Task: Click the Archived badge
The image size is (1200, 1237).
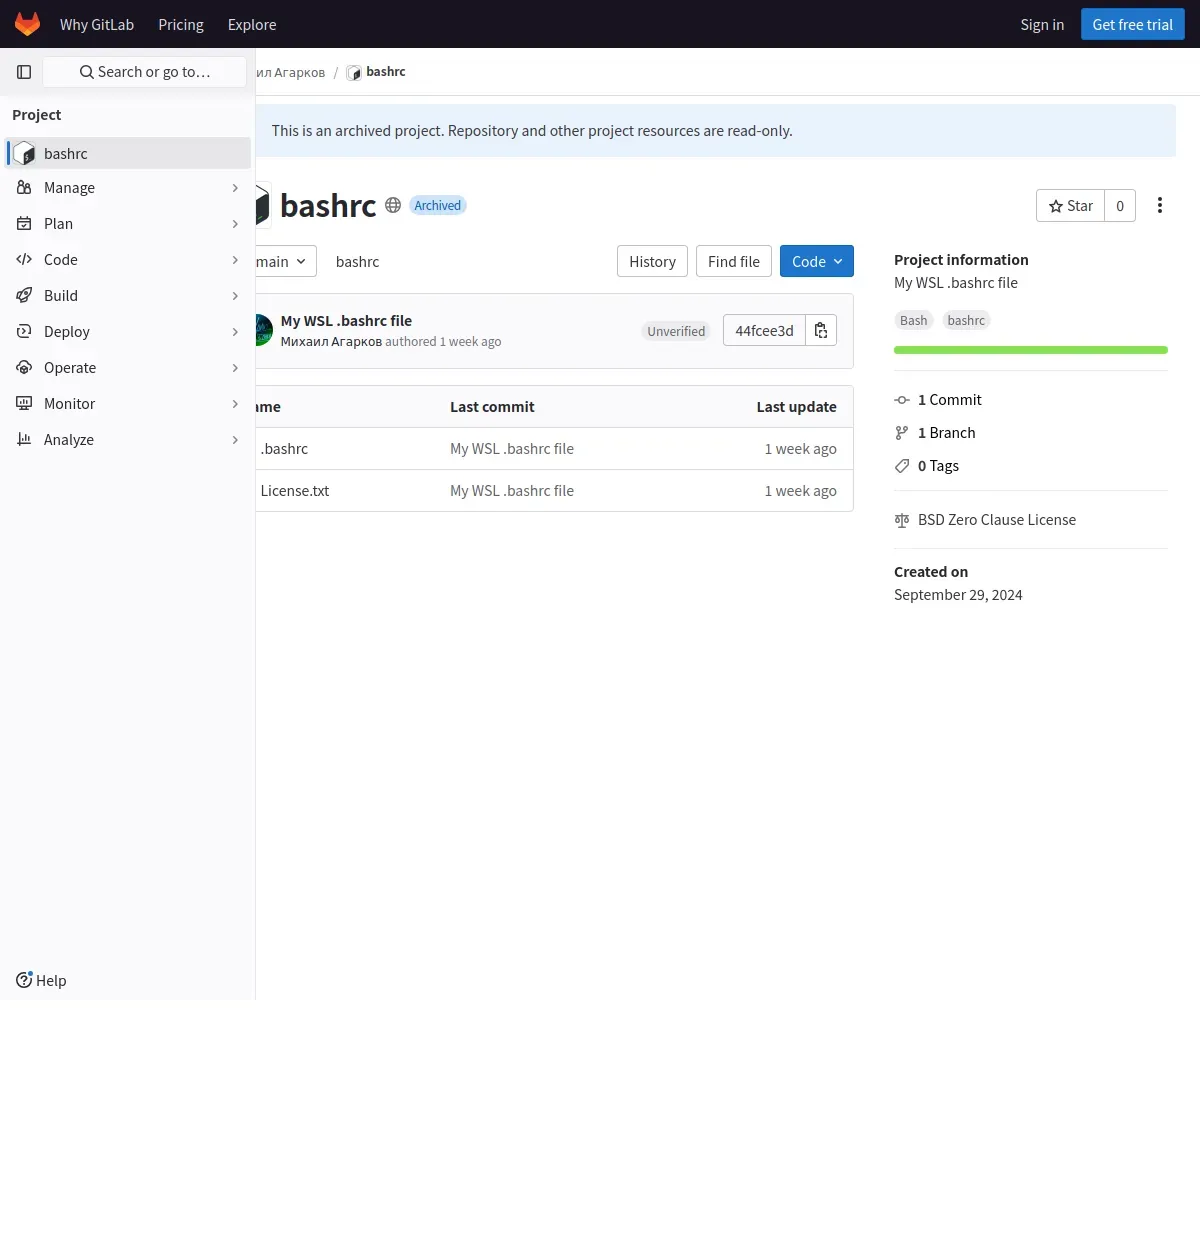Action: (438, 205)
